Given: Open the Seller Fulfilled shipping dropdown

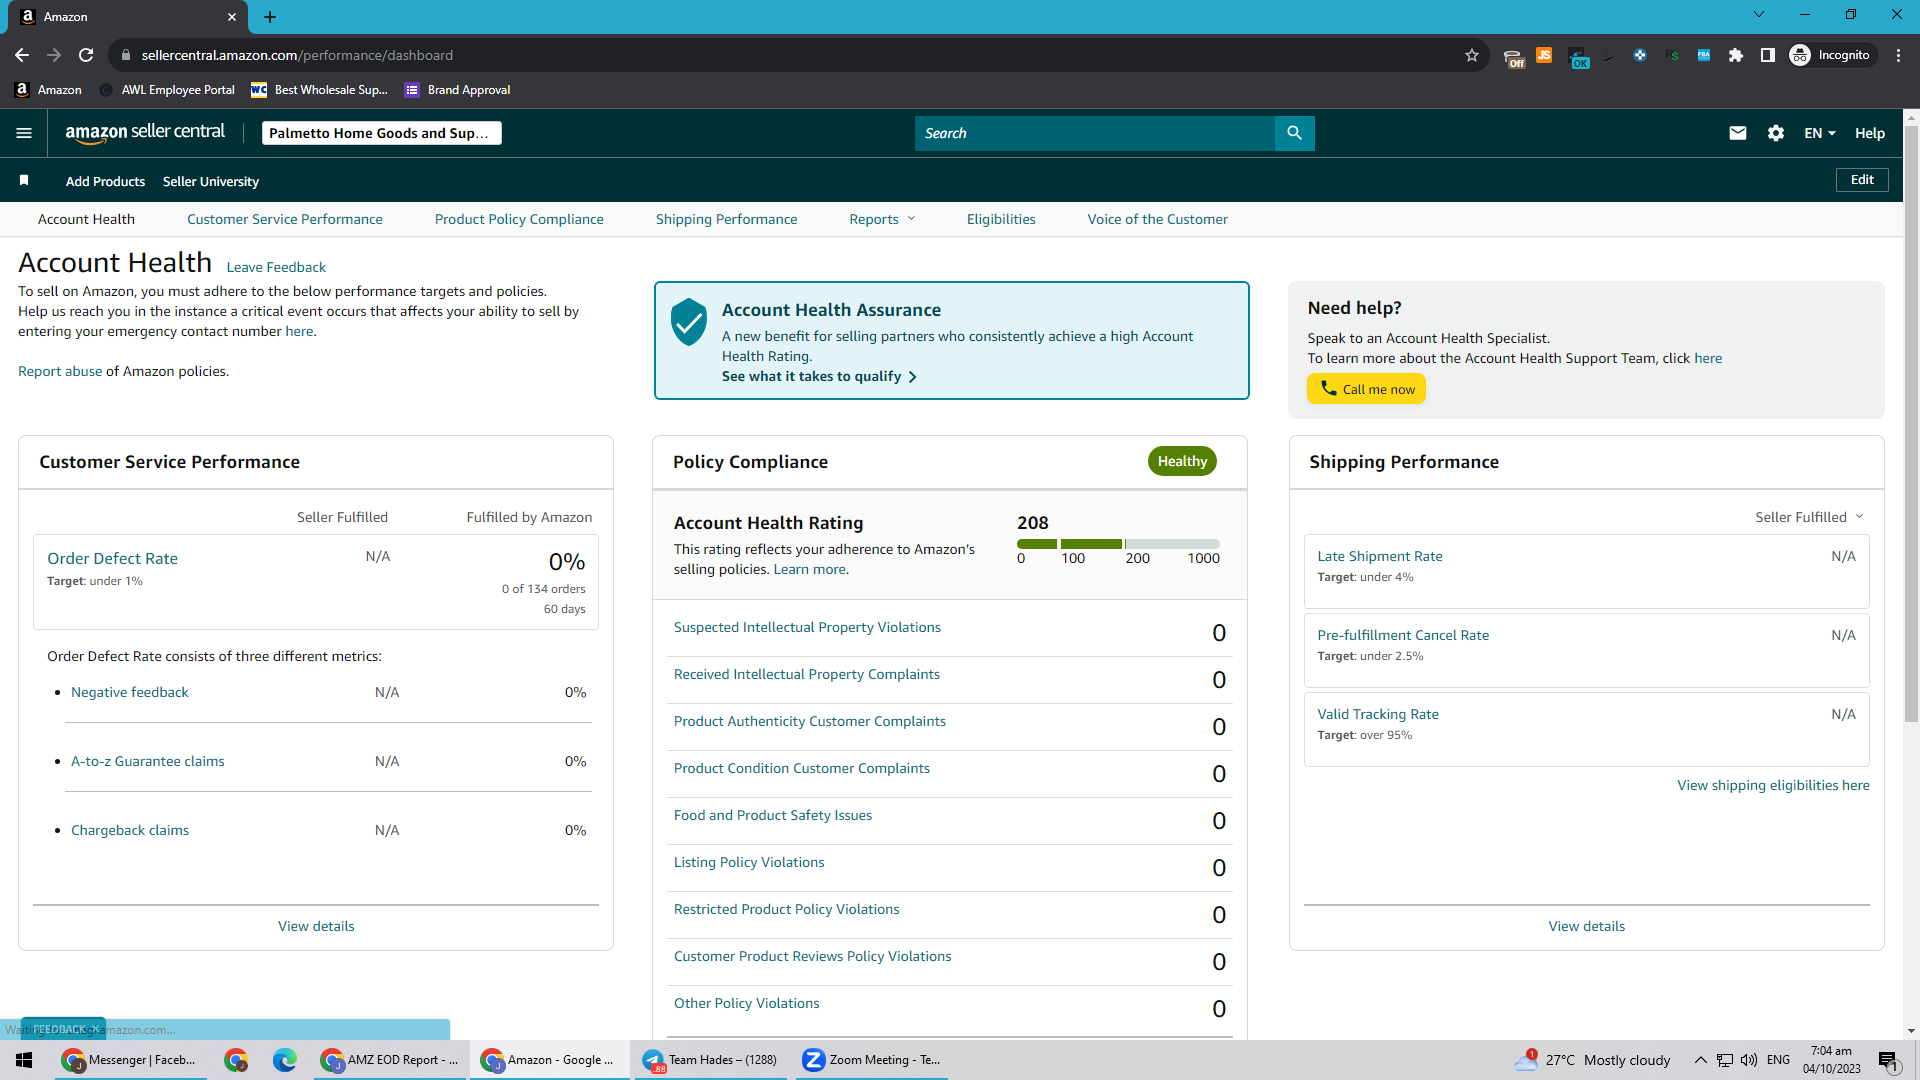Looking at the screenshot, I should (x=1809, y=517).
